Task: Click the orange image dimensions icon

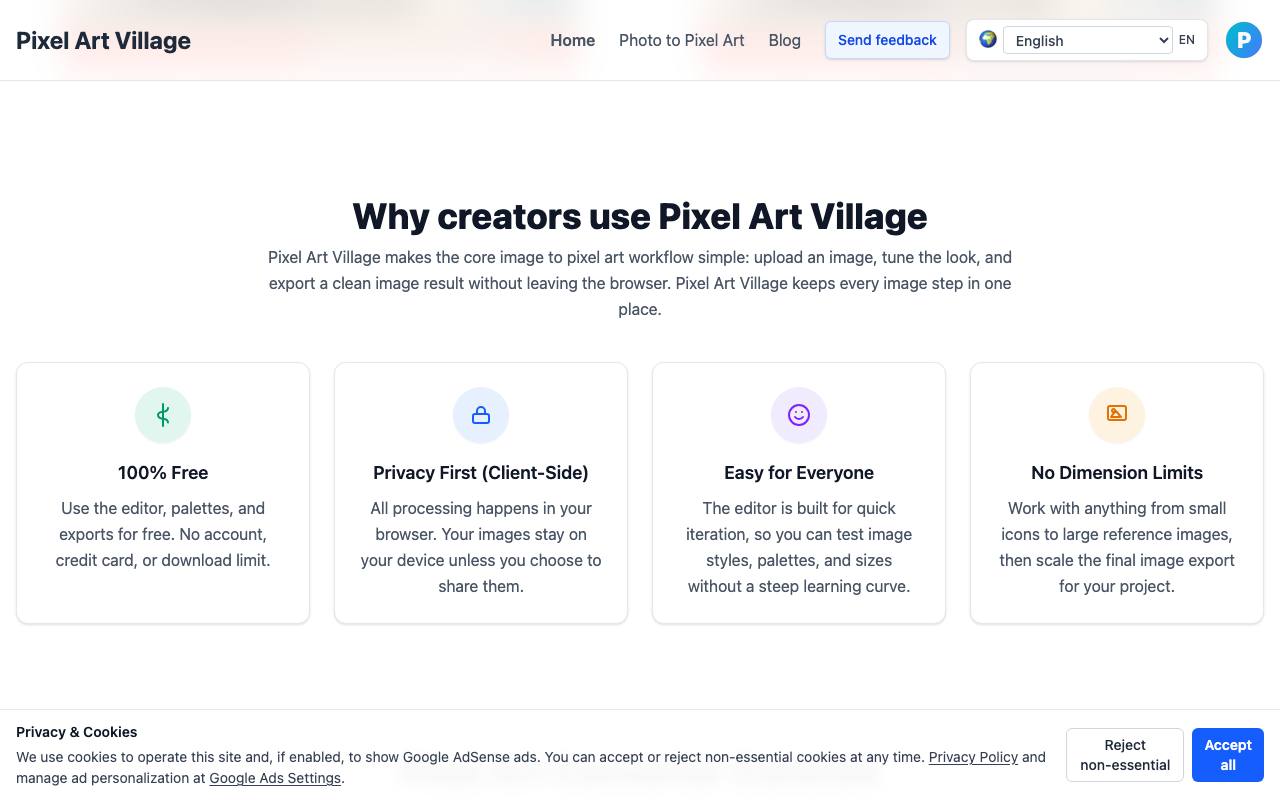Action: click(1117, 415)
